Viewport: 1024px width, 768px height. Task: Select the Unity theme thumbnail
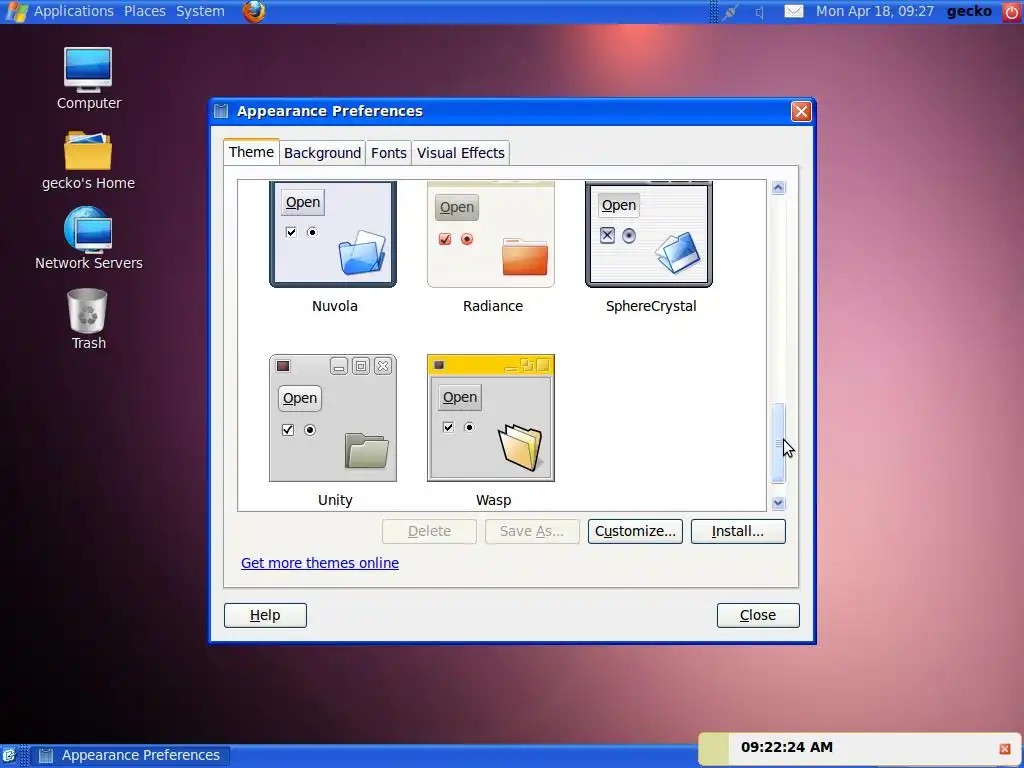click(333, 418)
